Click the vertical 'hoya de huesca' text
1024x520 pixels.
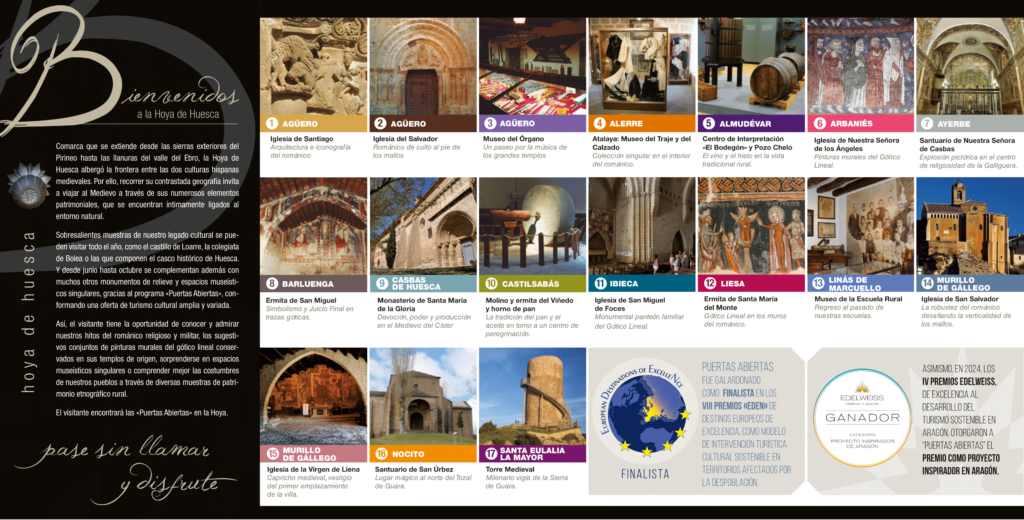pyautogui.click(x=28, y=312)
